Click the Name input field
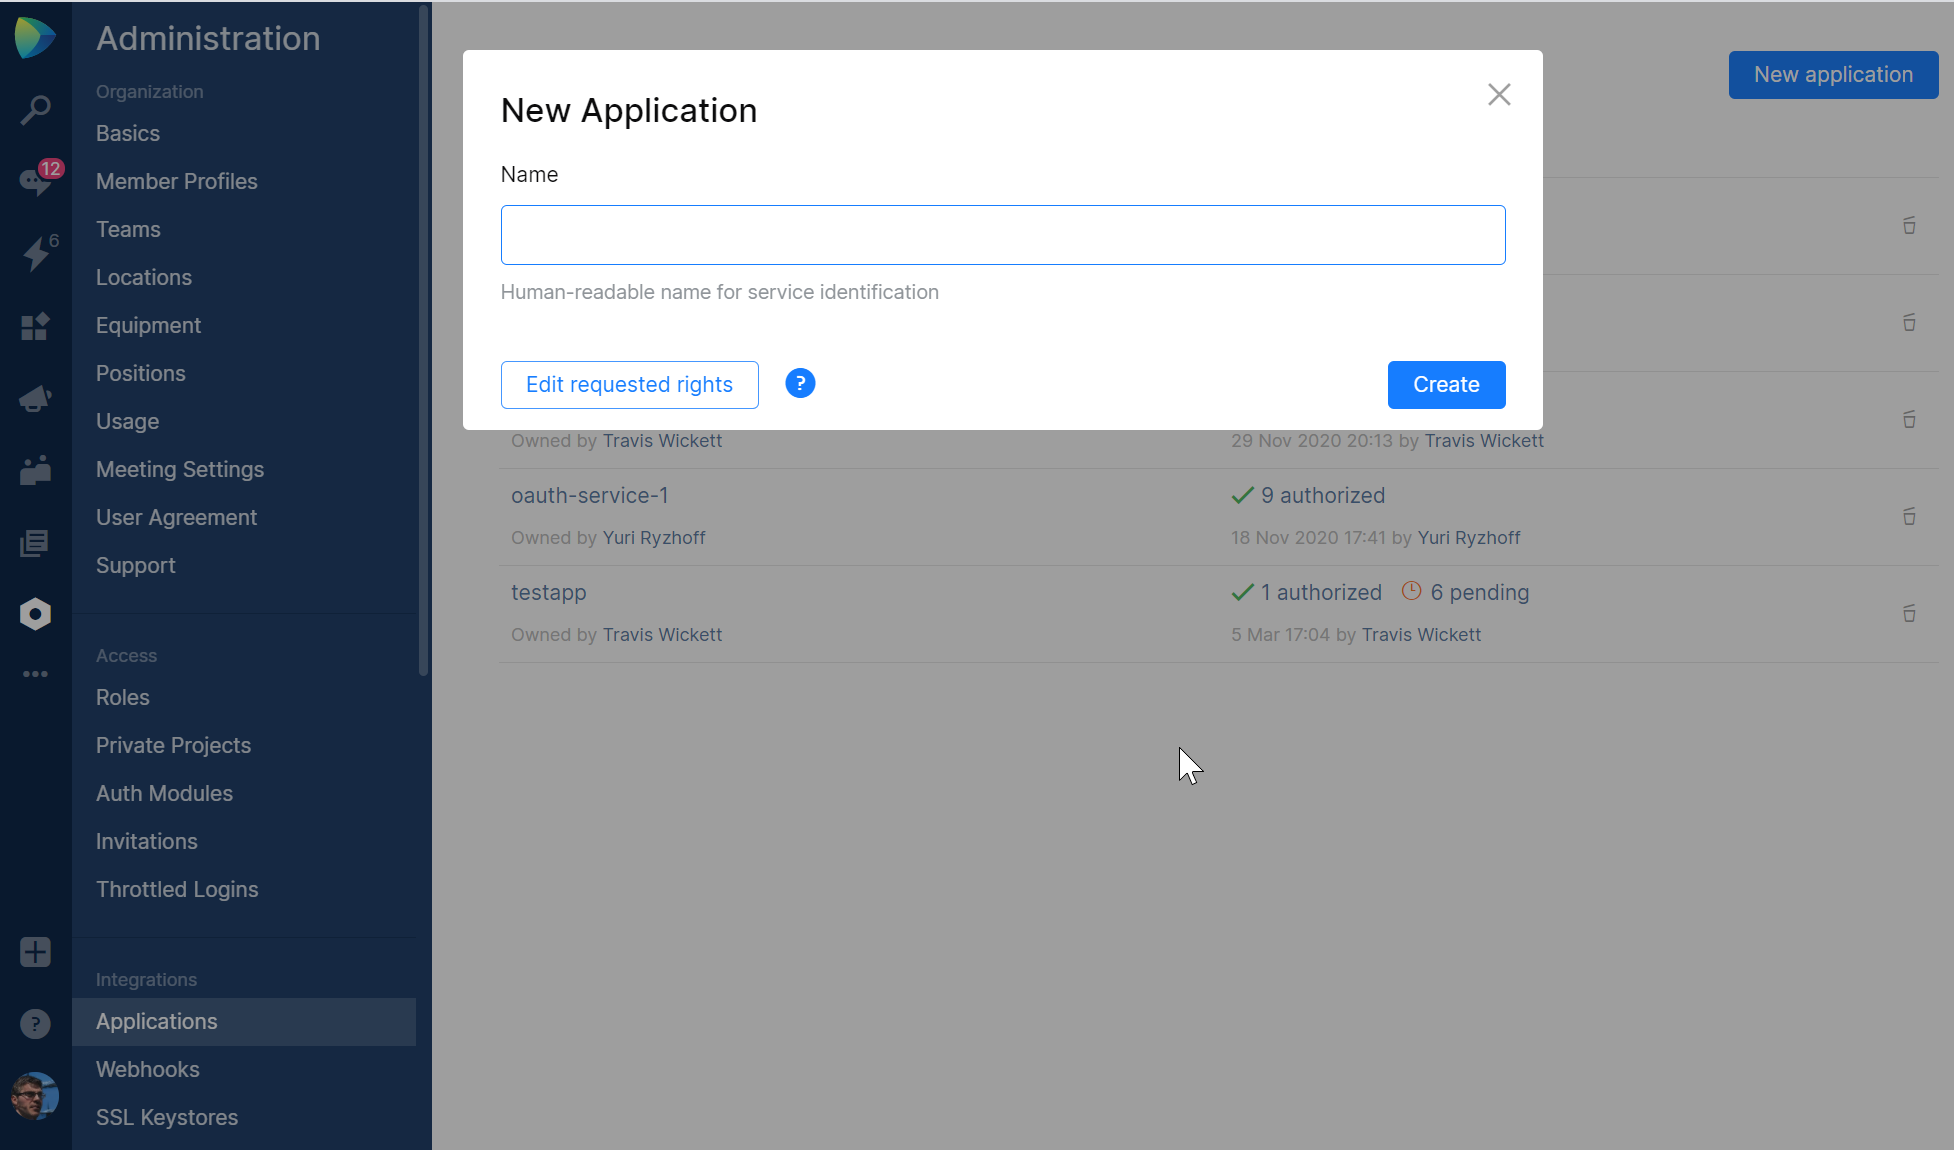Screen dimensions: 1954x1150 pos(1002,235)
